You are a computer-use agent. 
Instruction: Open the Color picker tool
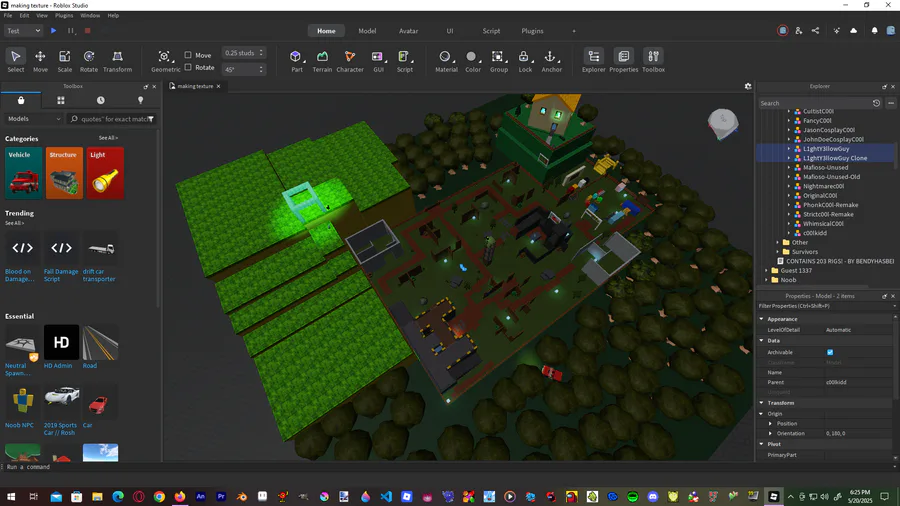(x=472, y=60)
